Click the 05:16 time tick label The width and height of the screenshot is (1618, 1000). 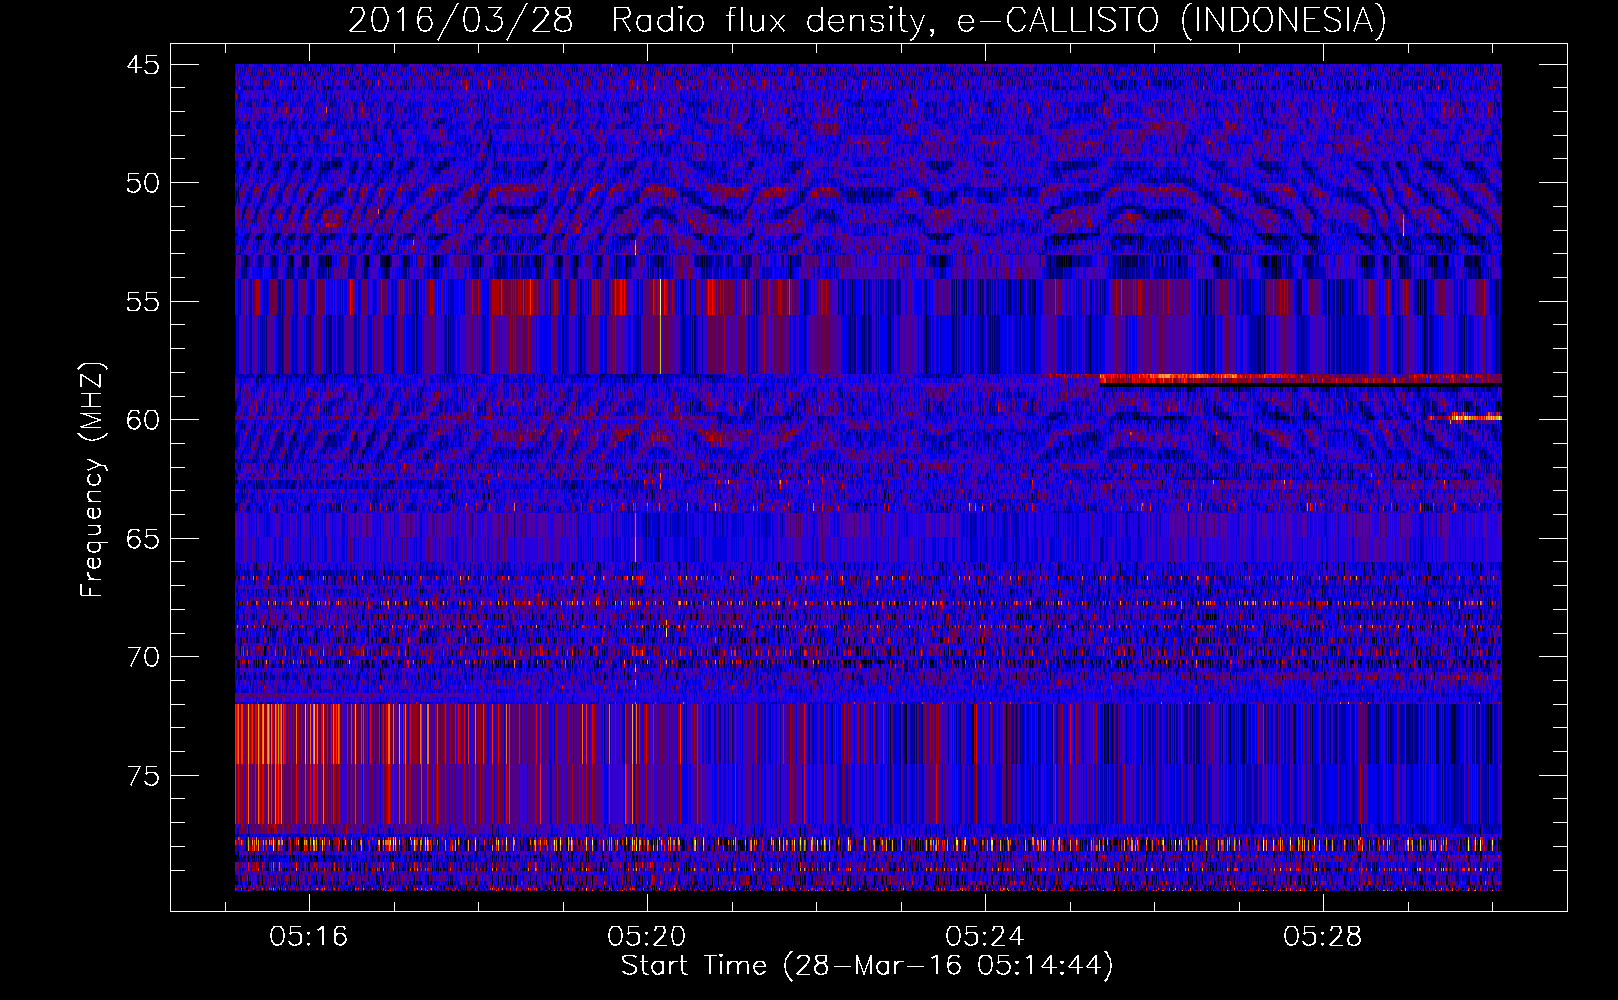click(309, 937)
